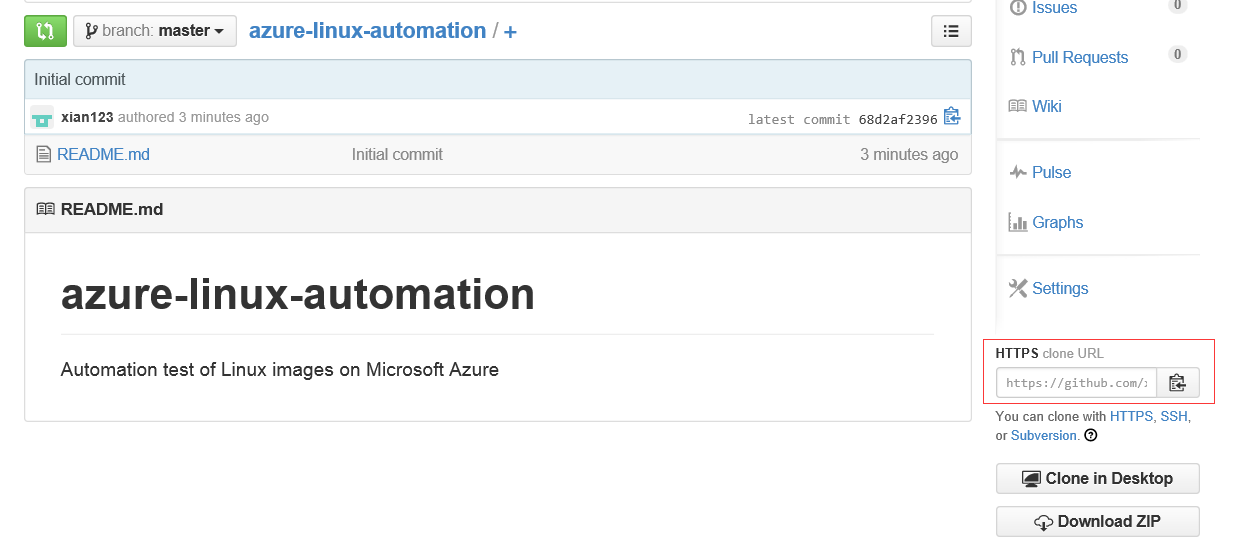1234x556 pixels.
Task: Click the xian123 avatar thumbnail
Action: pos(42,117)
